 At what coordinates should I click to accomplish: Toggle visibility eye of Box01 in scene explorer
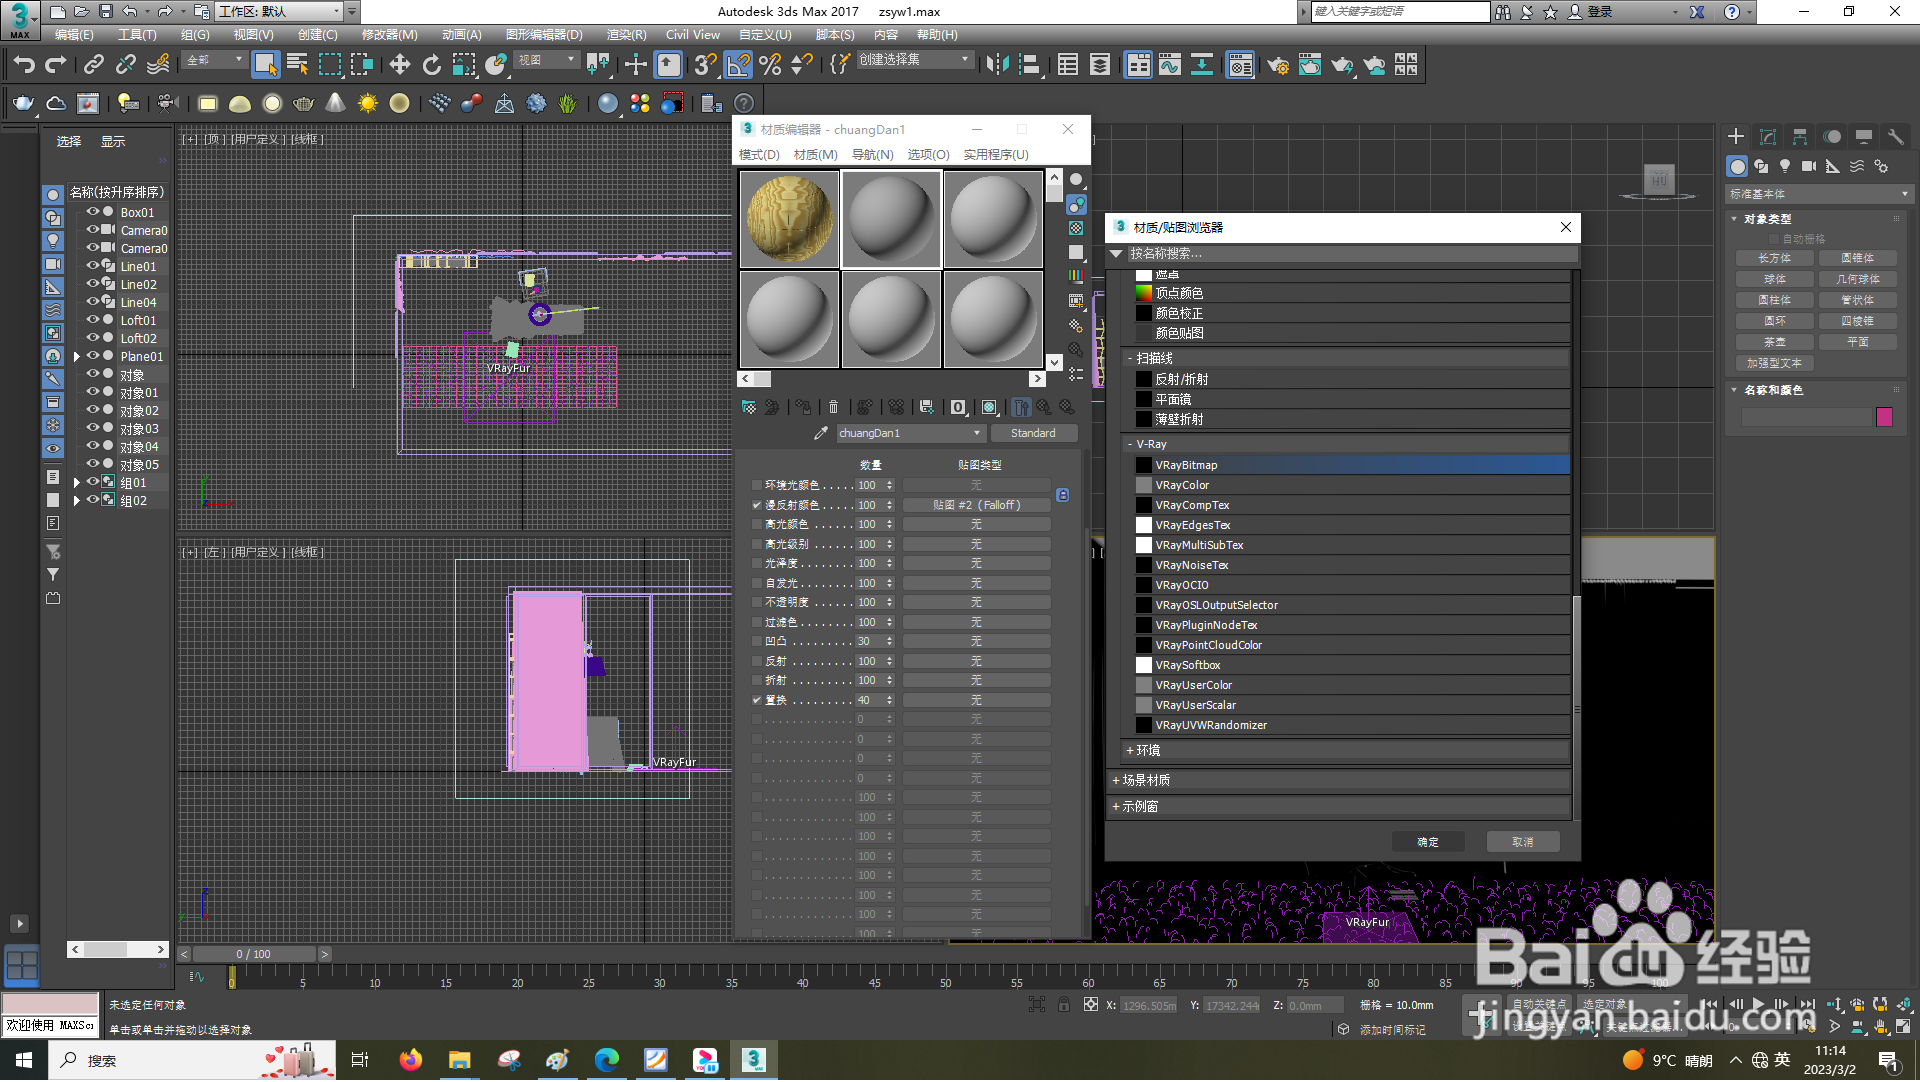tap(93, 212)
